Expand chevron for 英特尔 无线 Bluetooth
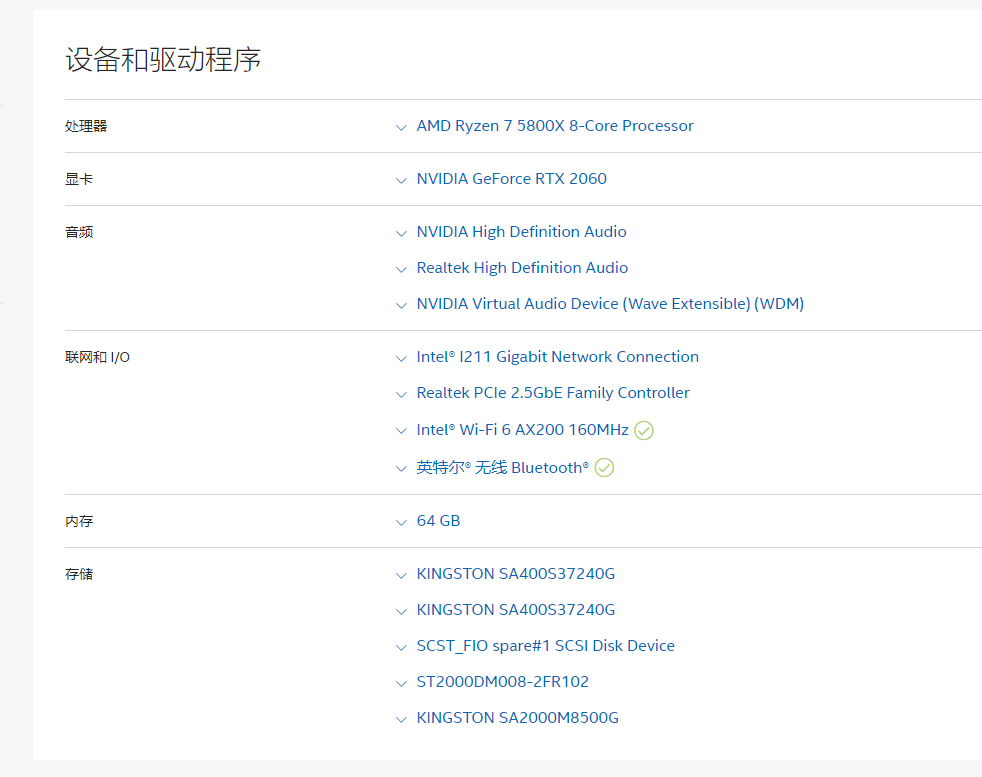The image size is (982, 777). pos(401,469)
